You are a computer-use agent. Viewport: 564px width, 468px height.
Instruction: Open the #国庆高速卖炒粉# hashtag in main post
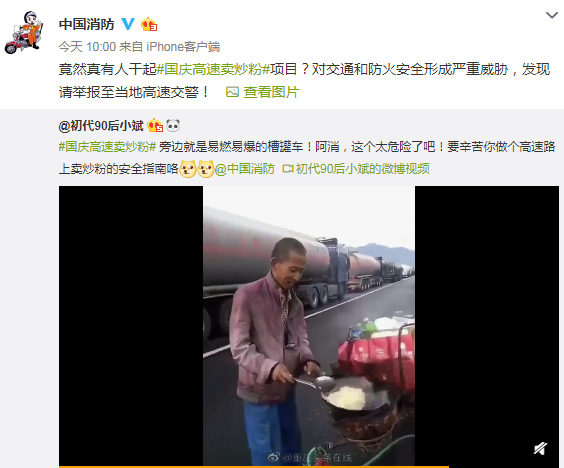click(213, 69)
